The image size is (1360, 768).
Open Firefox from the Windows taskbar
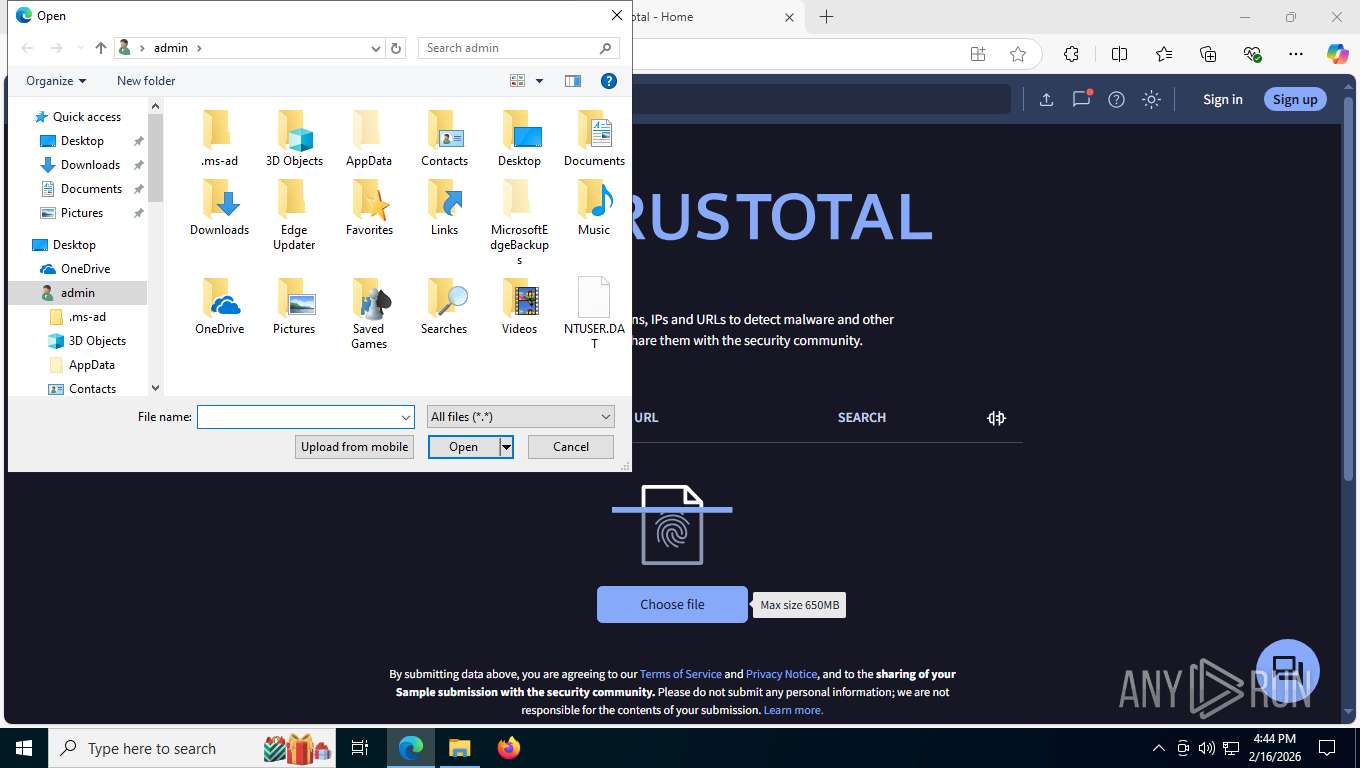coord(509,748)
